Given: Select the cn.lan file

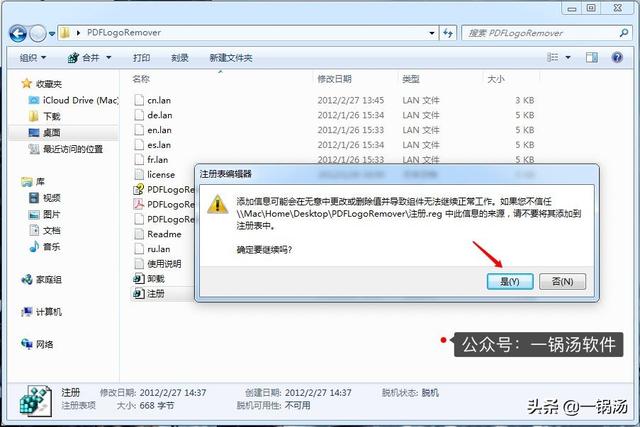Looking at the screenshot, I should pos(159,100).
